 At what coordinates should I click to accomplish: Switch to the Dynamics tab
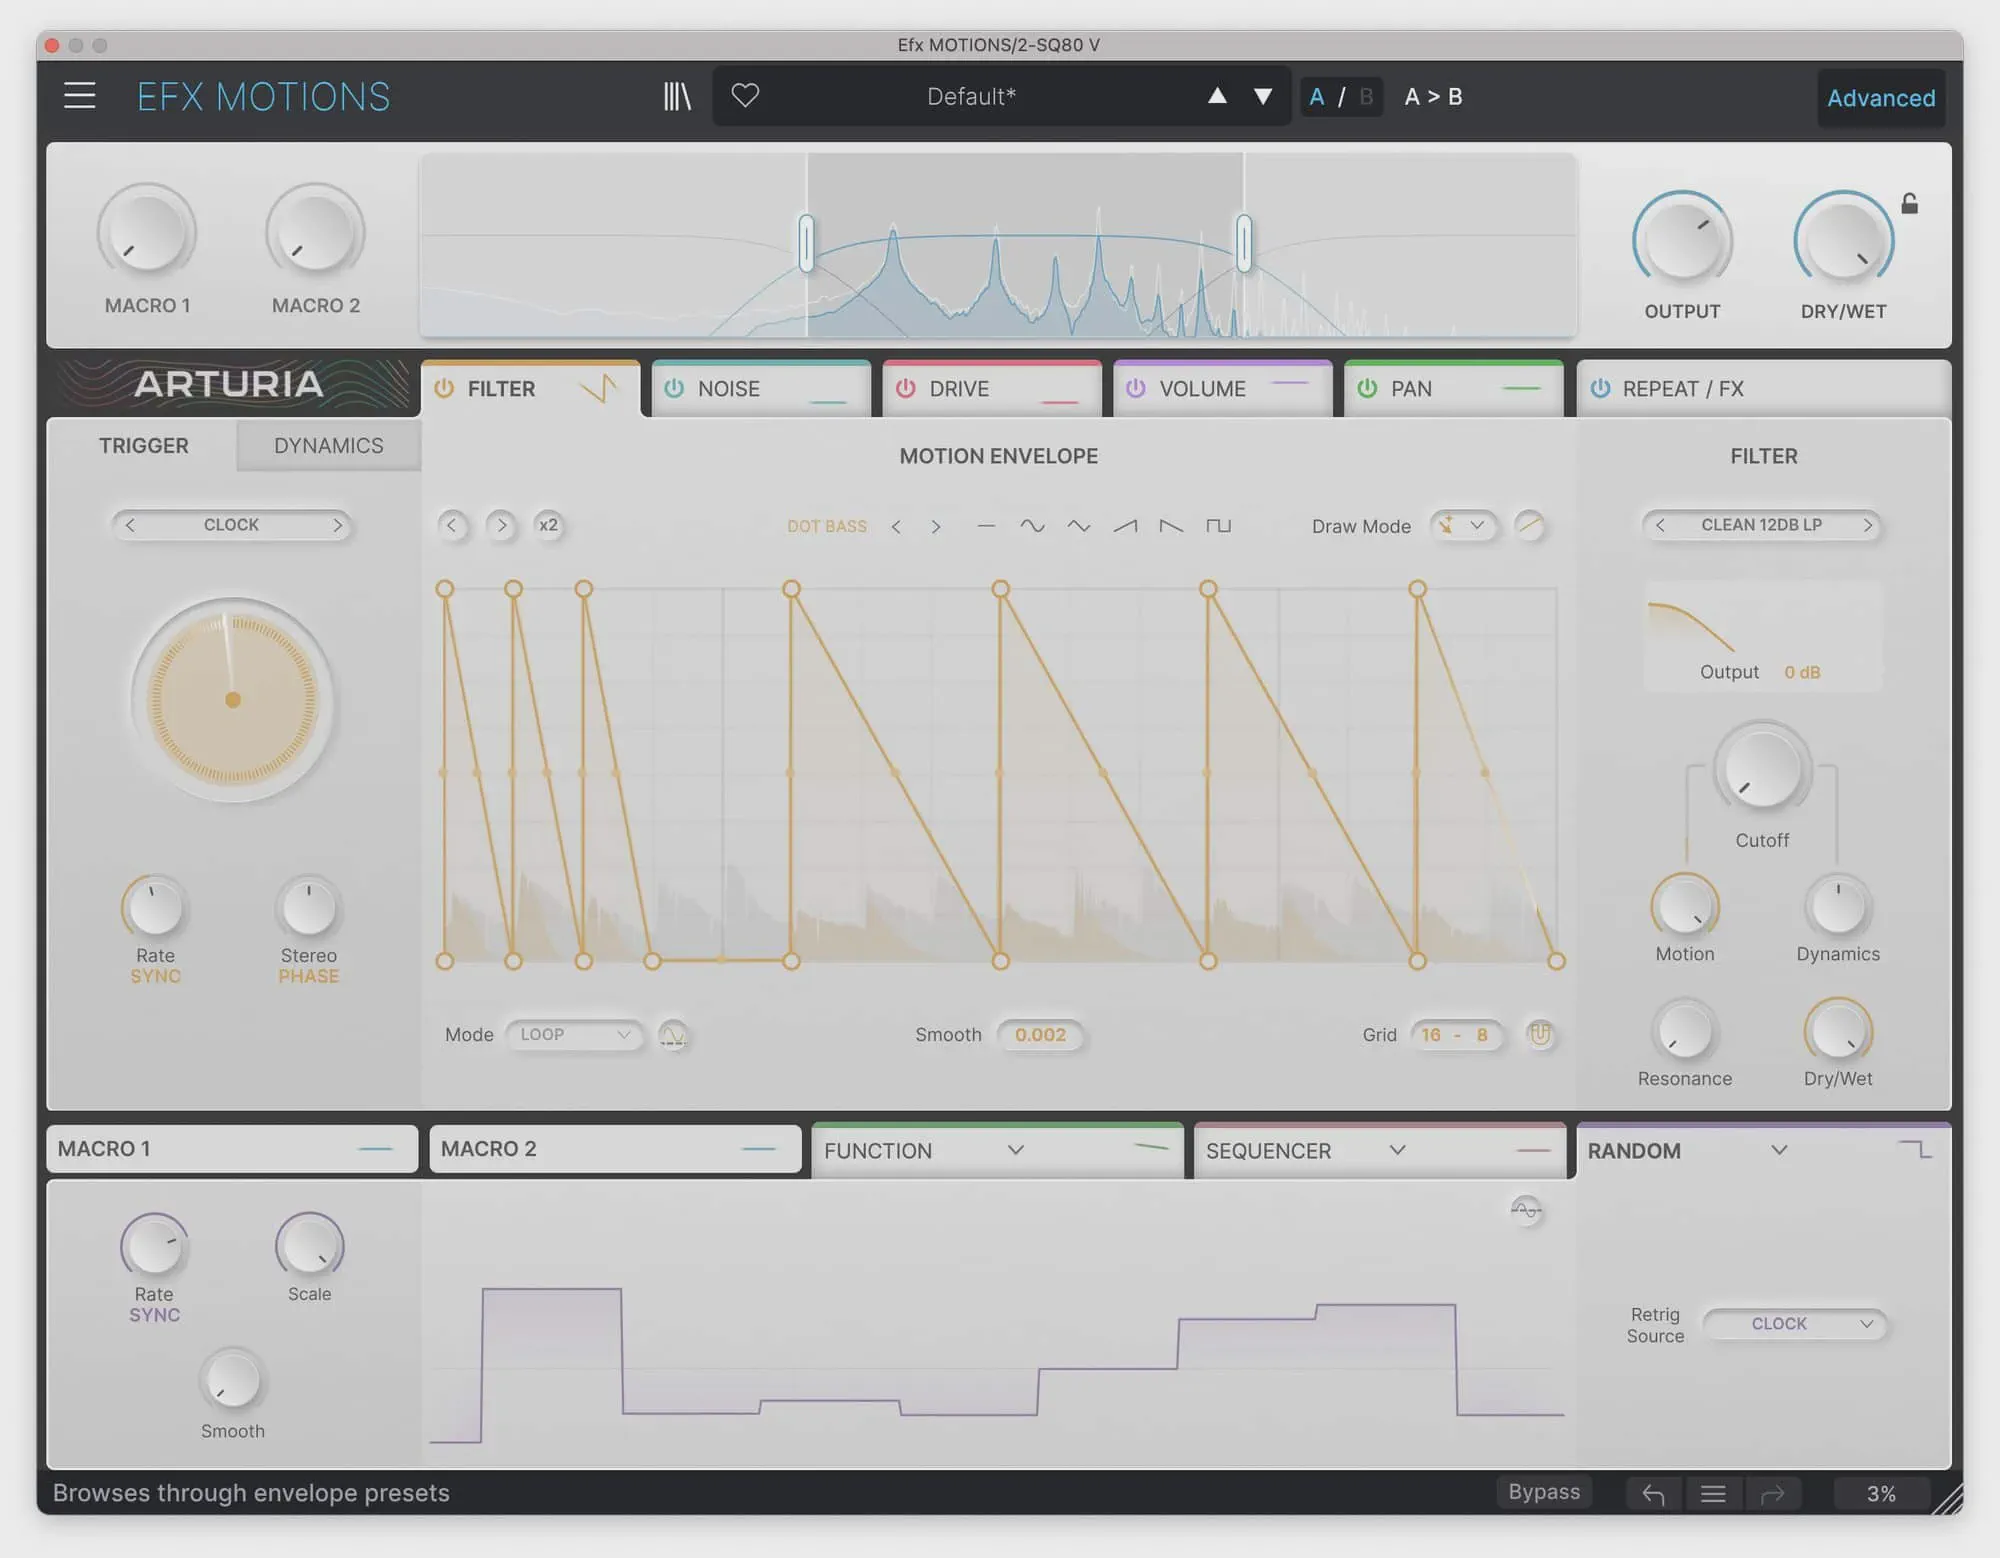[328, 446]
